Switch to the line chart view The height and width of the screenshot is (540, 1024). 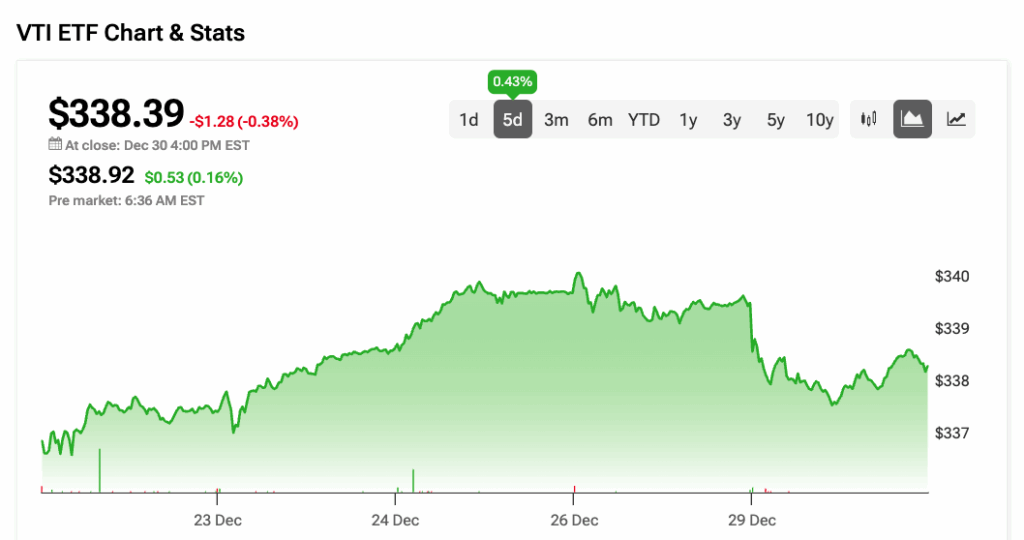click(x=956, y=120)
